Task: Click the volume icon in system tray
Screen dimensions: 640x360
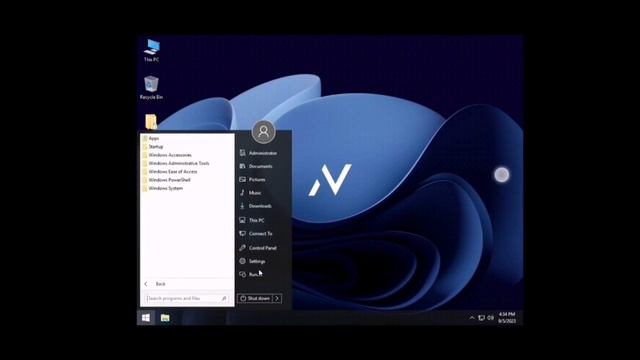Action: pyautogui.click(x=491, y=318)
